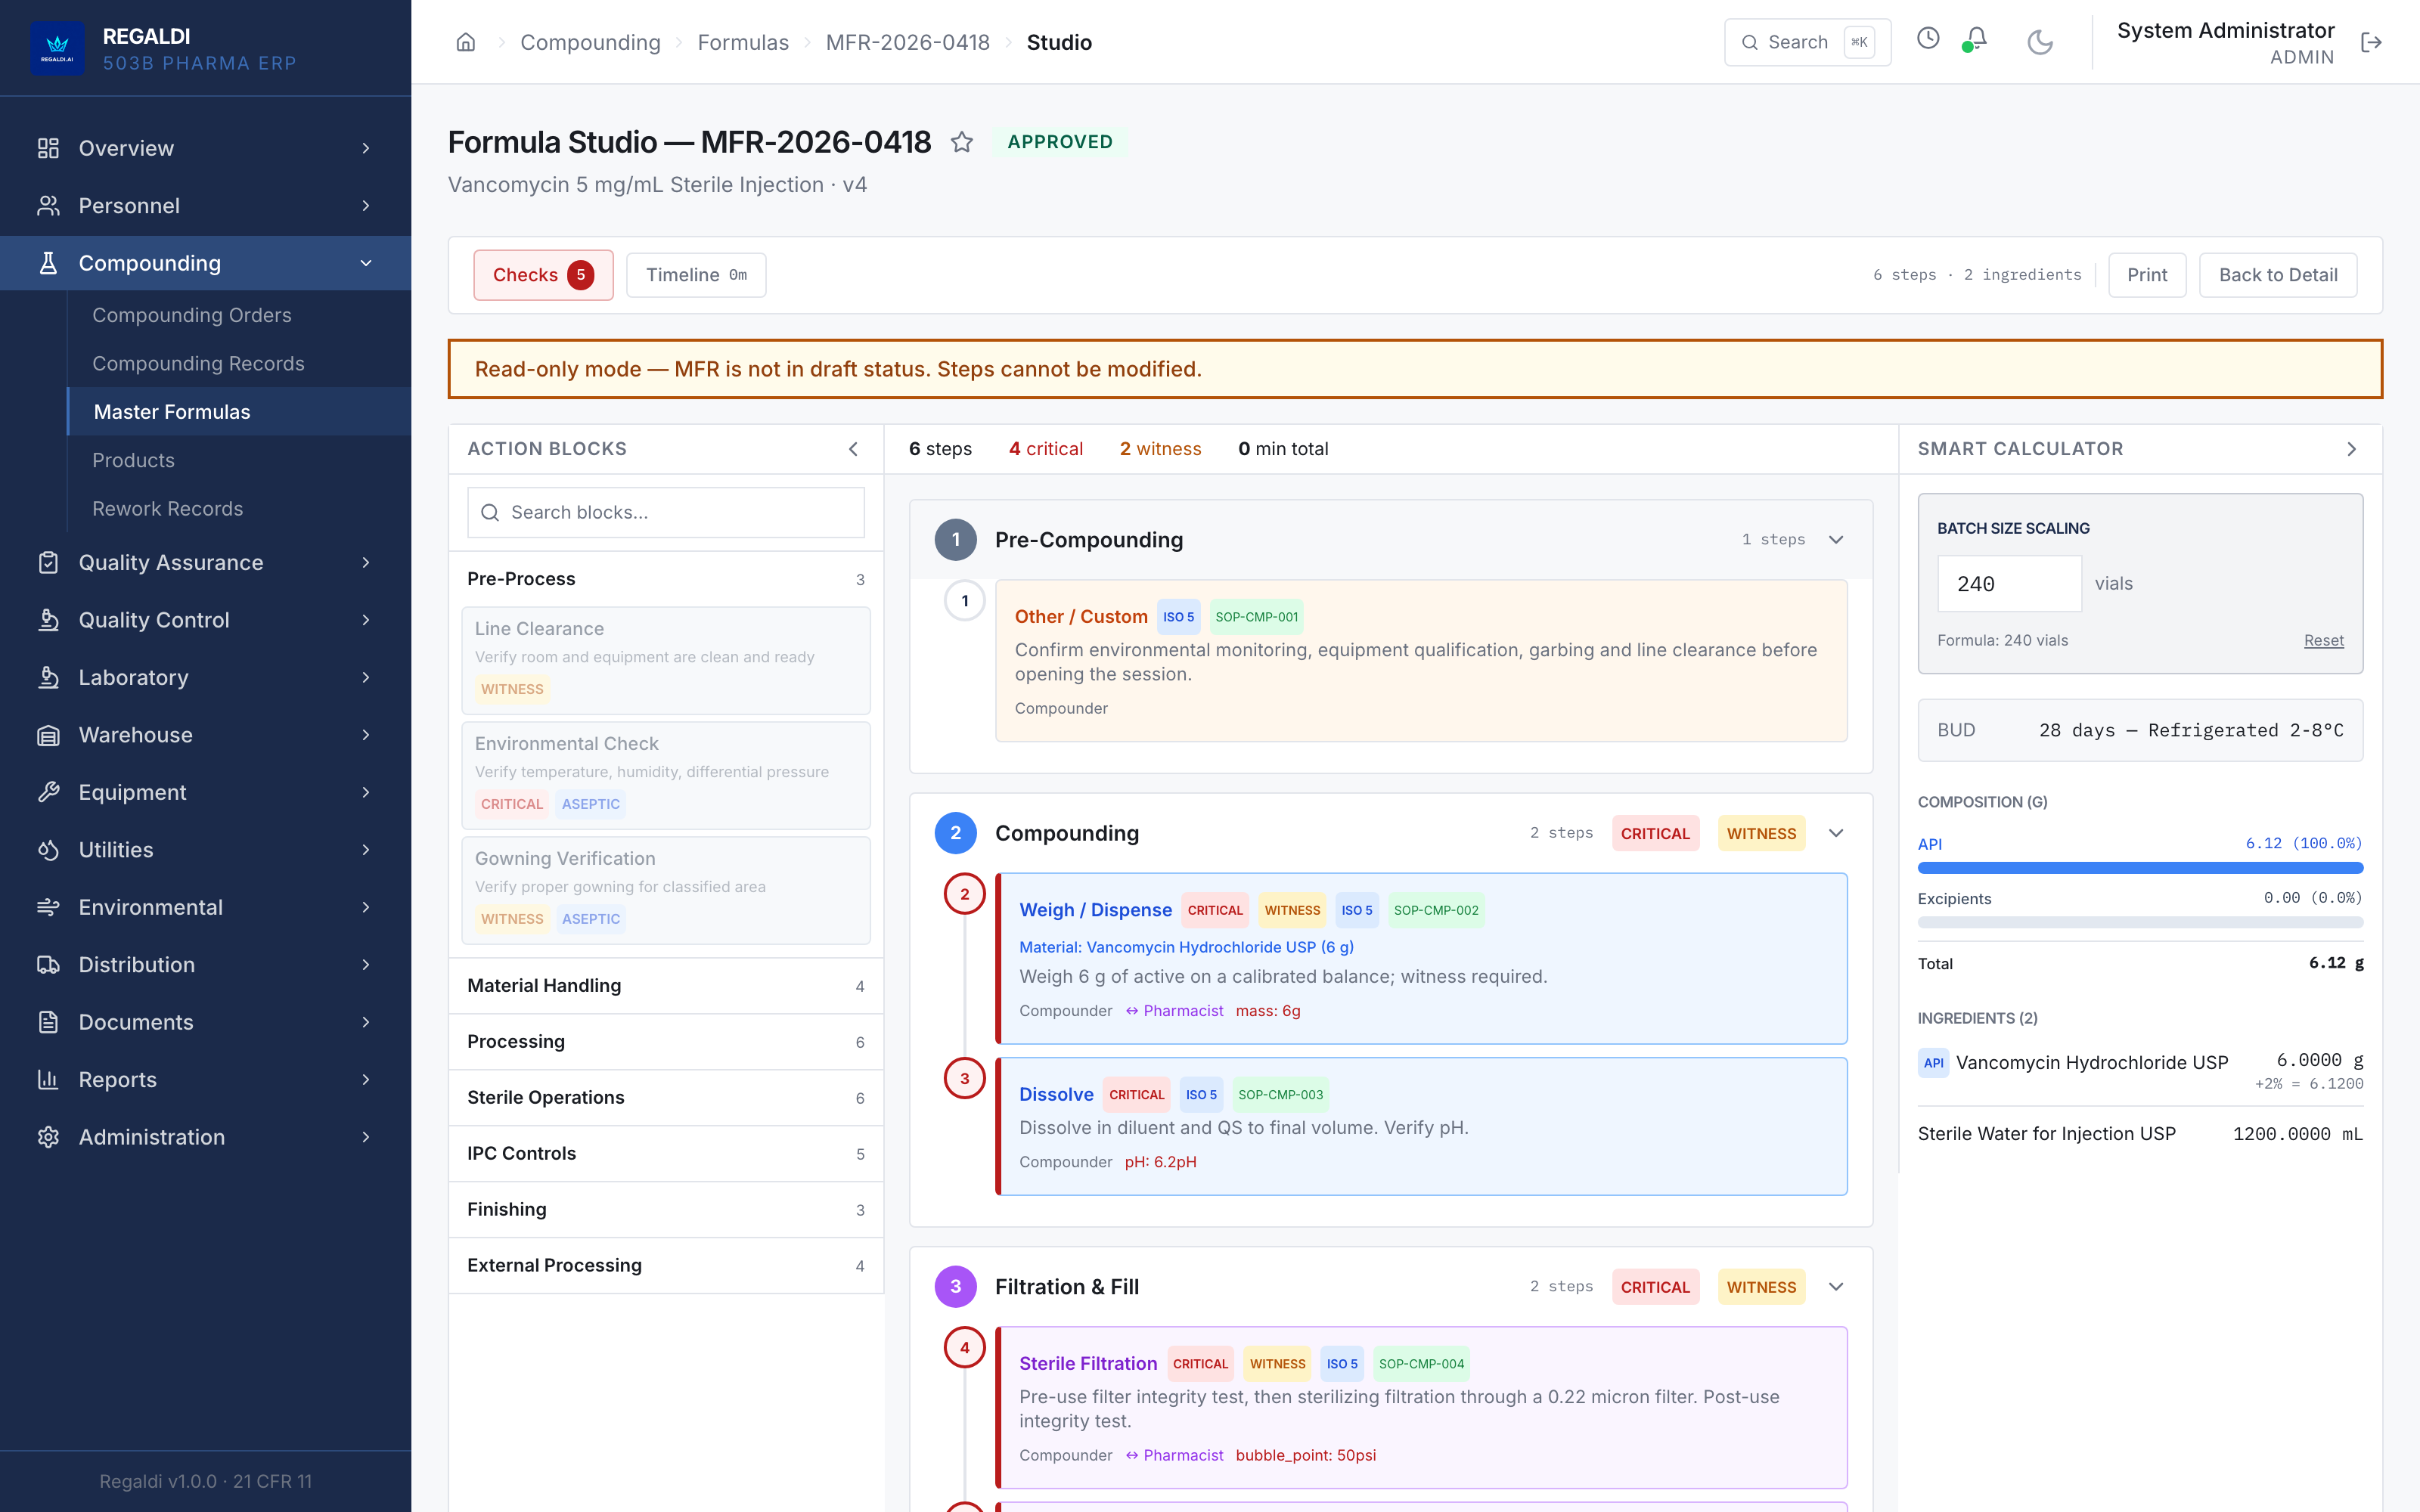Expand the Warehouse menu chevron
Viewport: 2420px width, 1512px height.
point(366,735)
